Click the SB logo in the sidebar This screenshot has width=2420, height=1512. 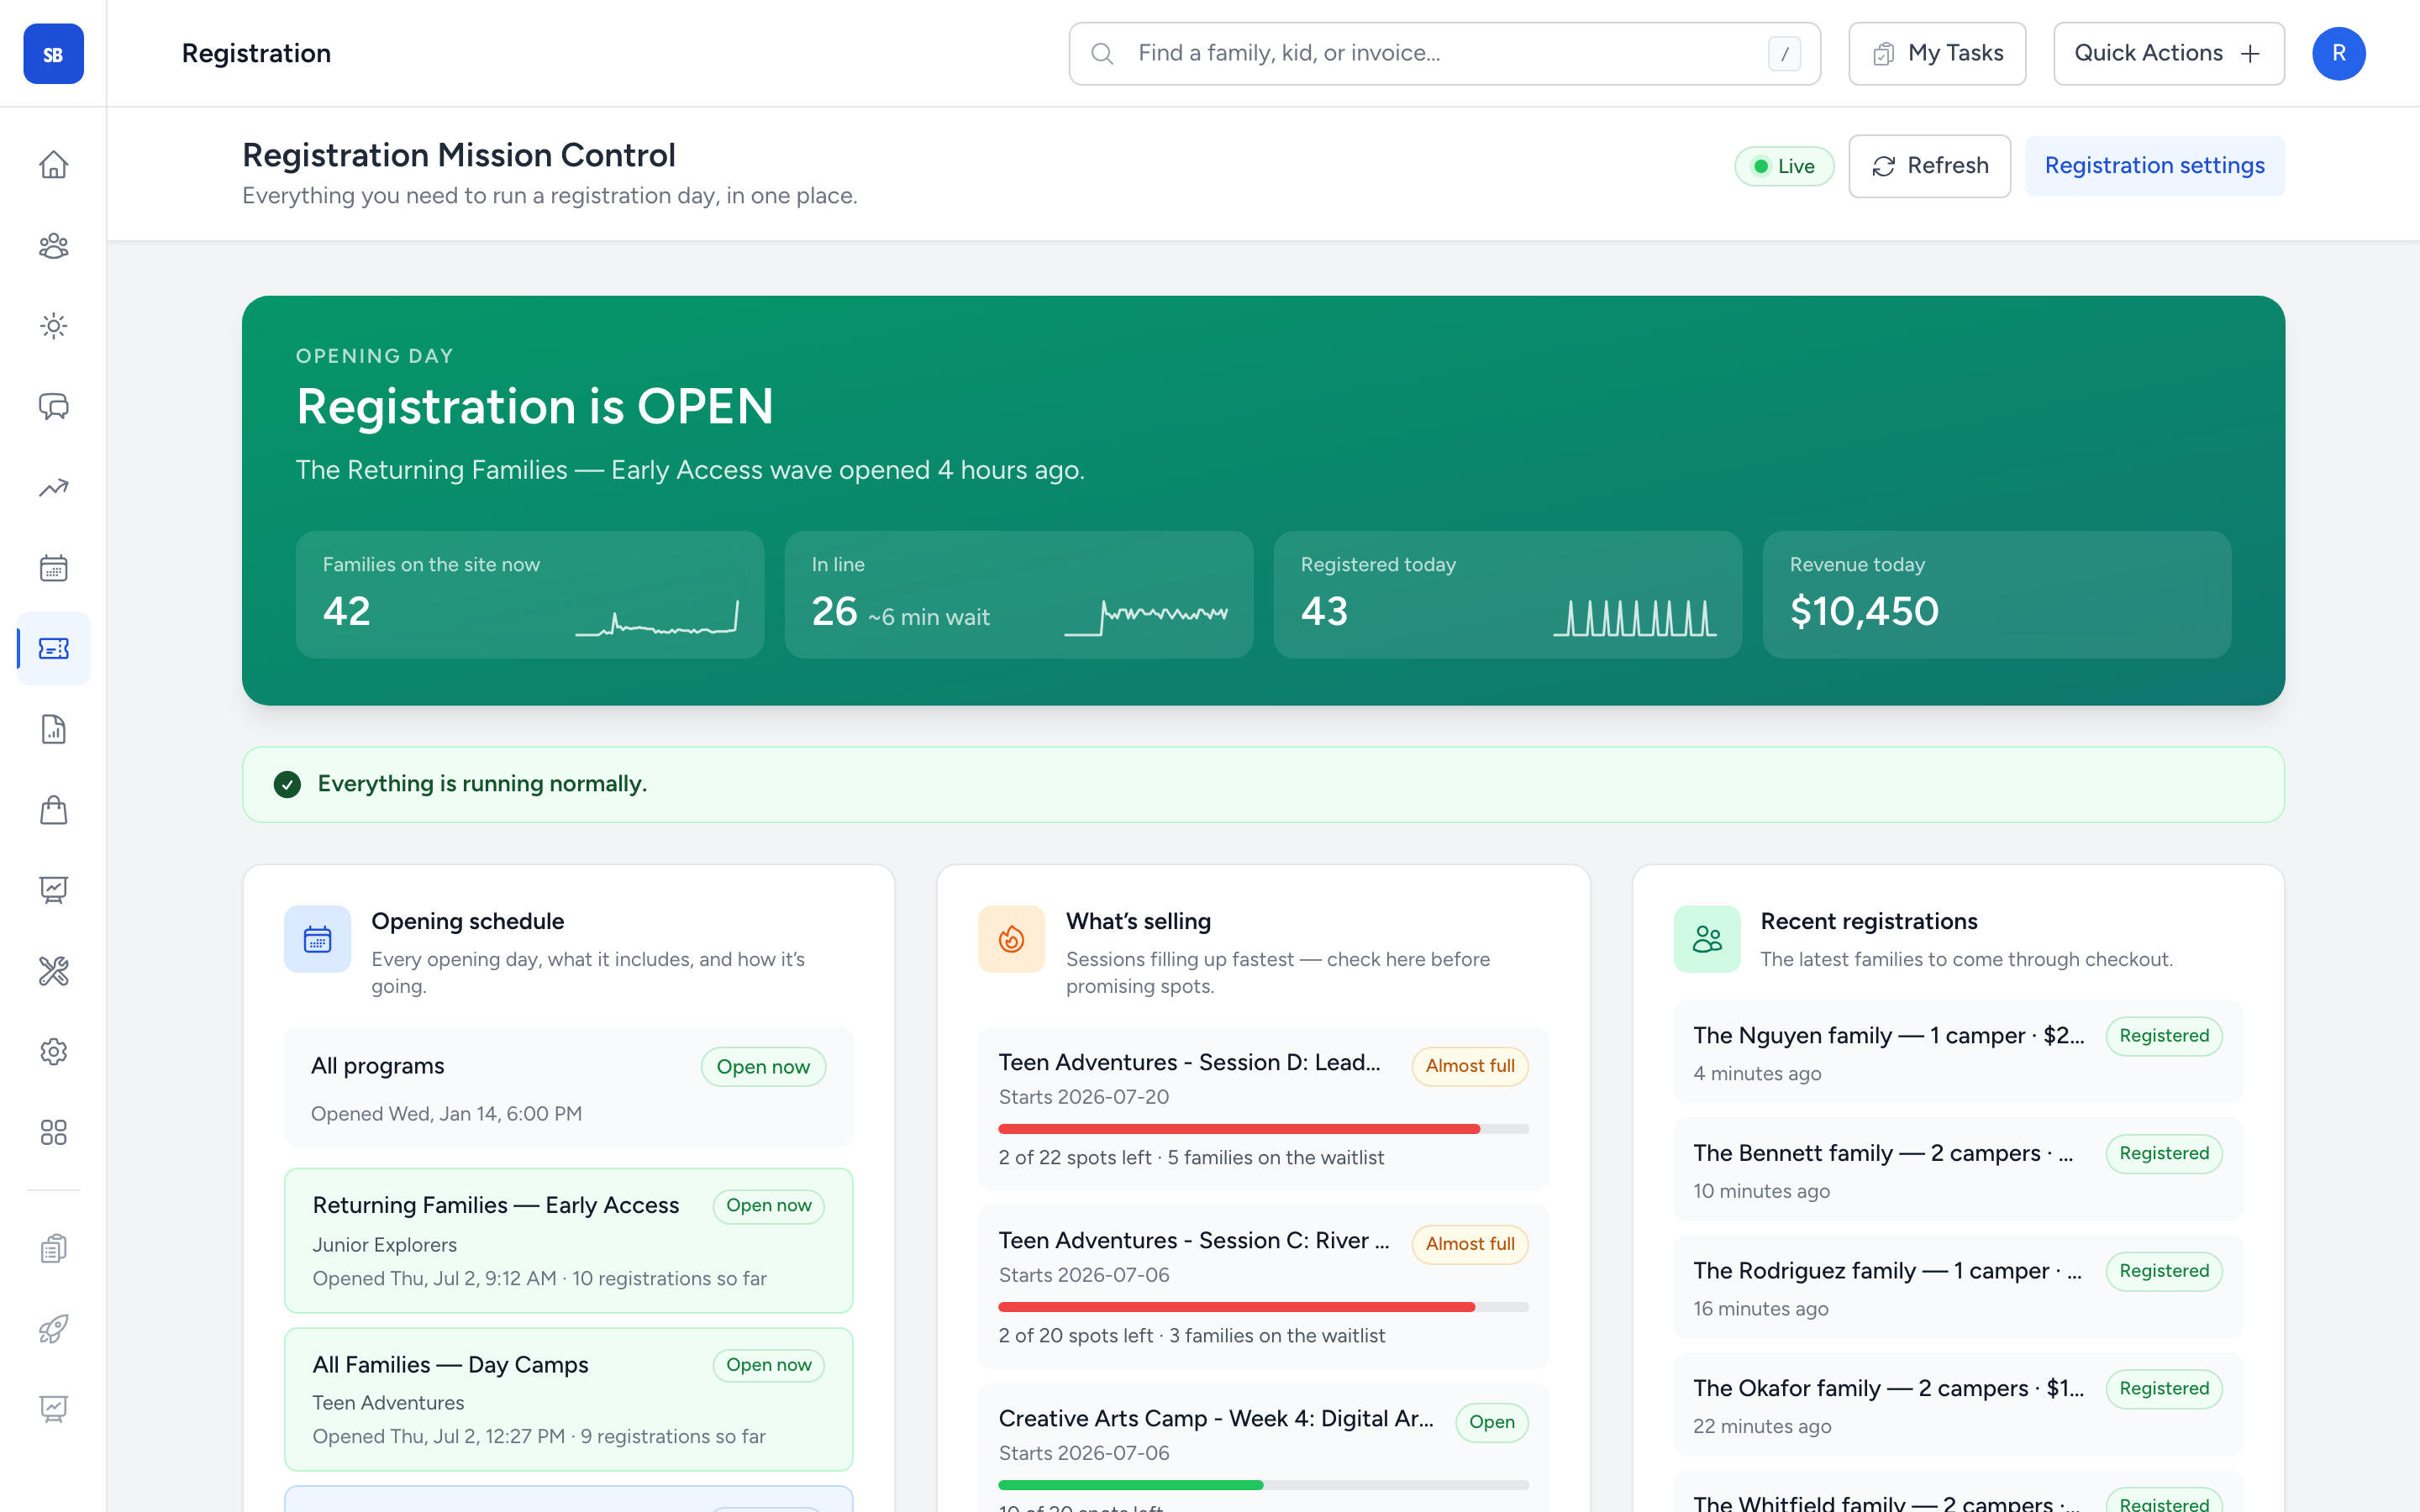point(53,54)
